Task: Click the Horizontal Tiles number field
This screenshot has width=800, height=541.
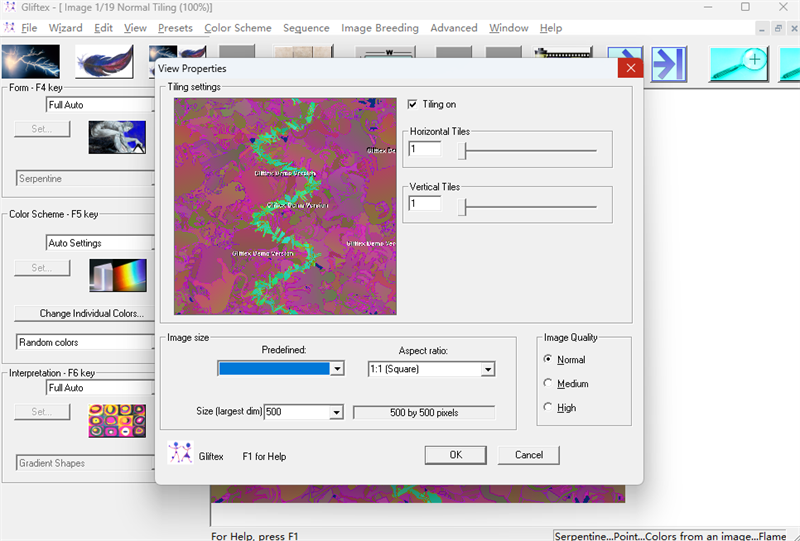Action: tap(424, 149)
